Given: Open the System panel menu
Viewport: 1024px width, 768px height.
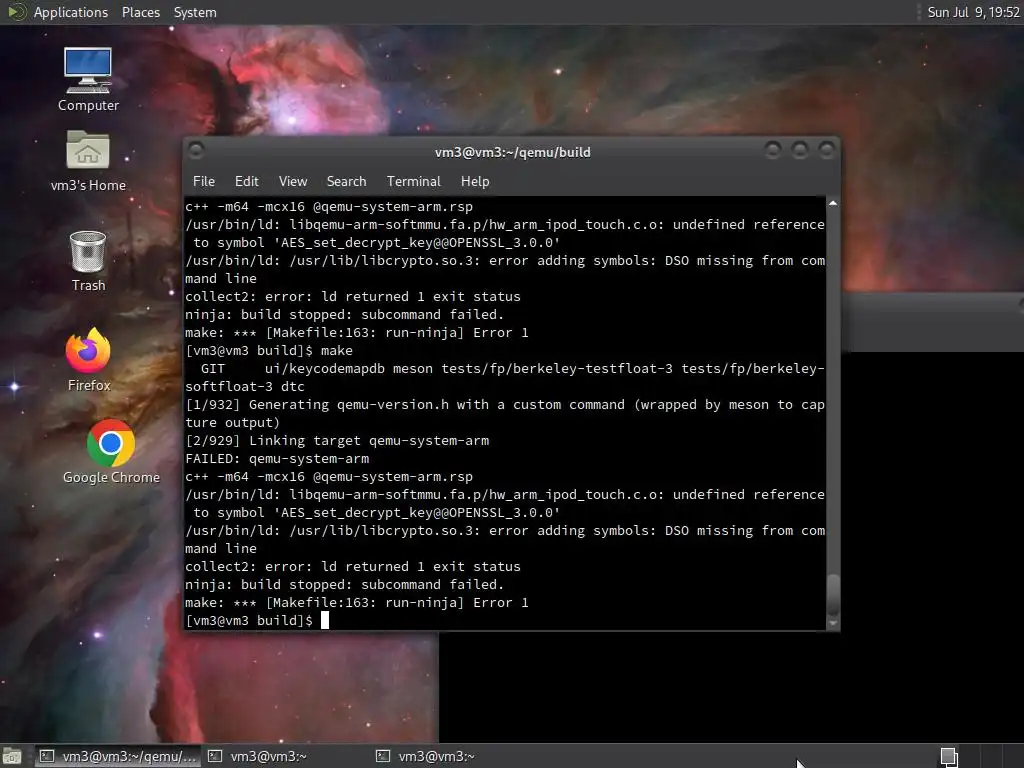Looking at the screenshot, I should coord(195,12).
